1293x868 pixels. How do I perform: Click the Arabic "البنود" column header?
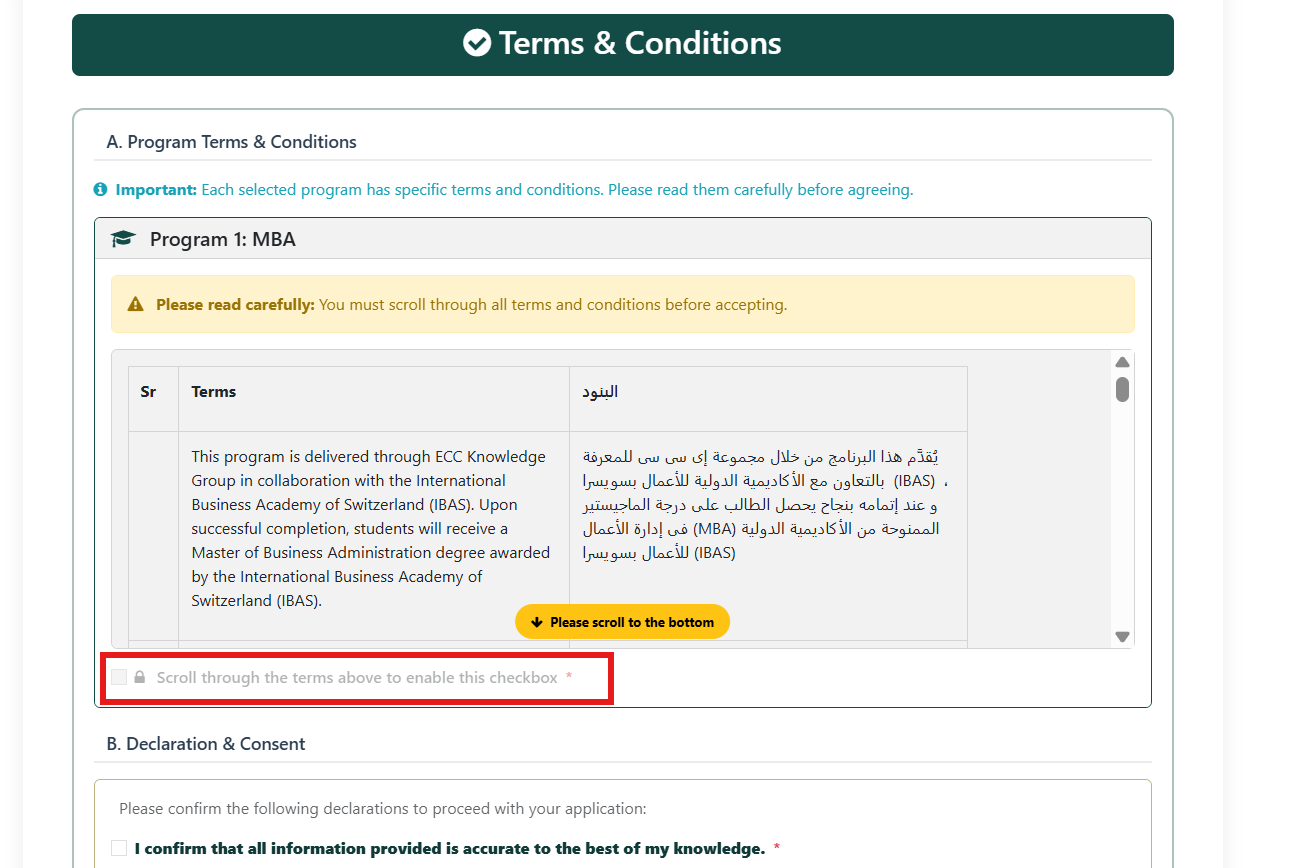pos(600,392)
